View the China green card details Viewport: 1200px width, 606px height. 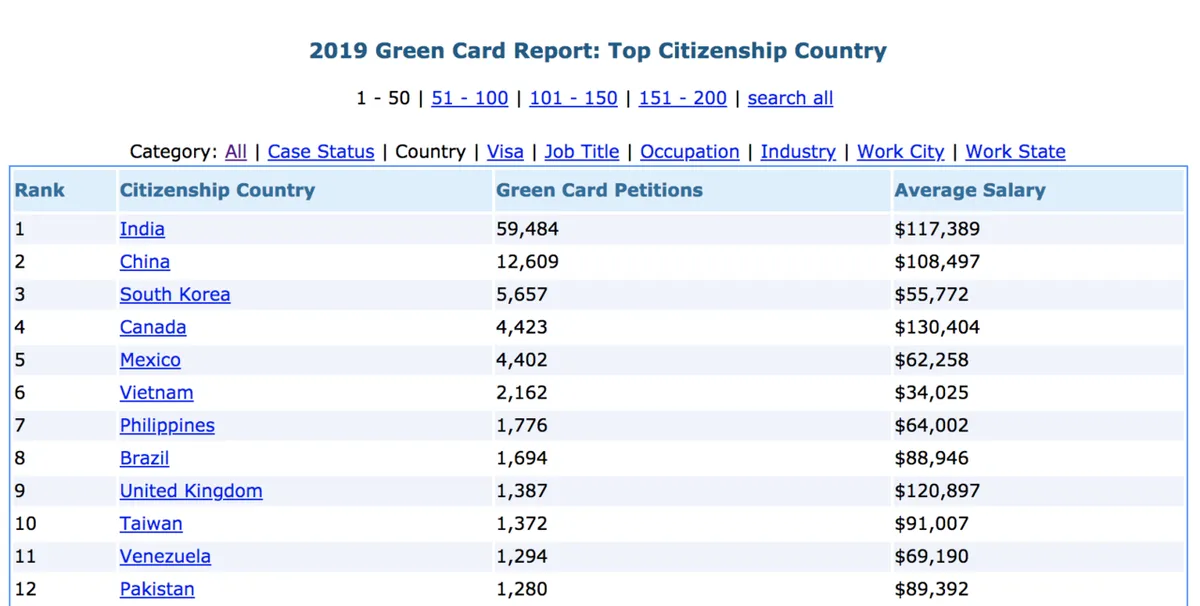point(144,262)
